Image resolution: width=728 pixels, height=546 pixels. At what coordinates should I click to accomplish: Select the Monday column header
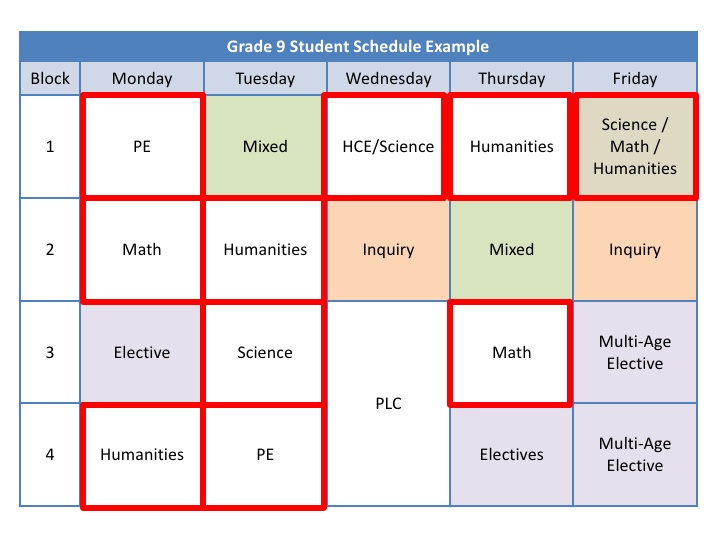[x=142, y=78]
